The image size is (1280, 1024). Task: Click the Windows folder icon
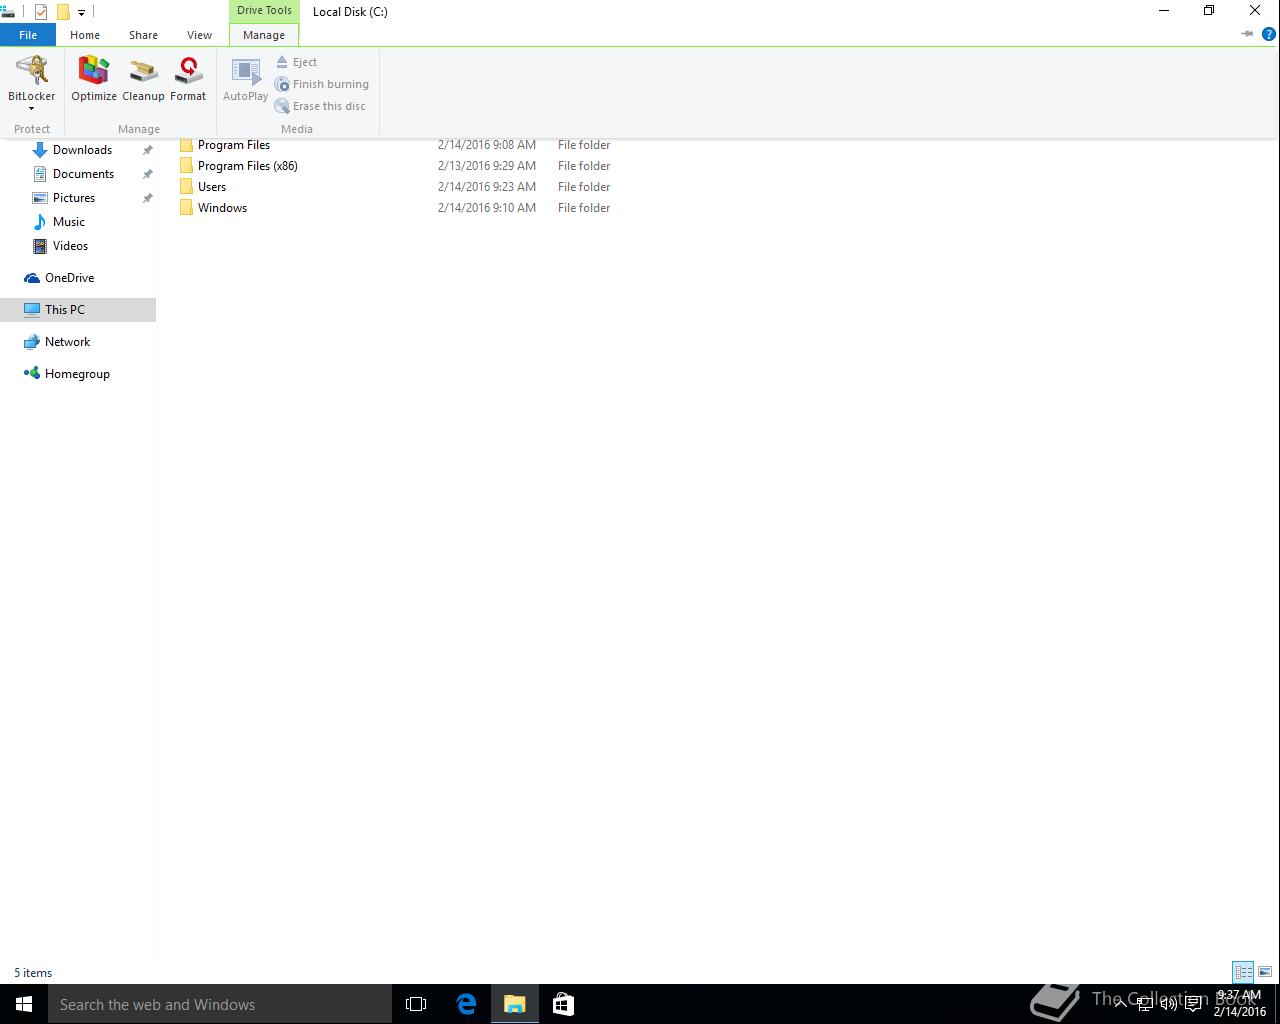click(x=186, y=208)
